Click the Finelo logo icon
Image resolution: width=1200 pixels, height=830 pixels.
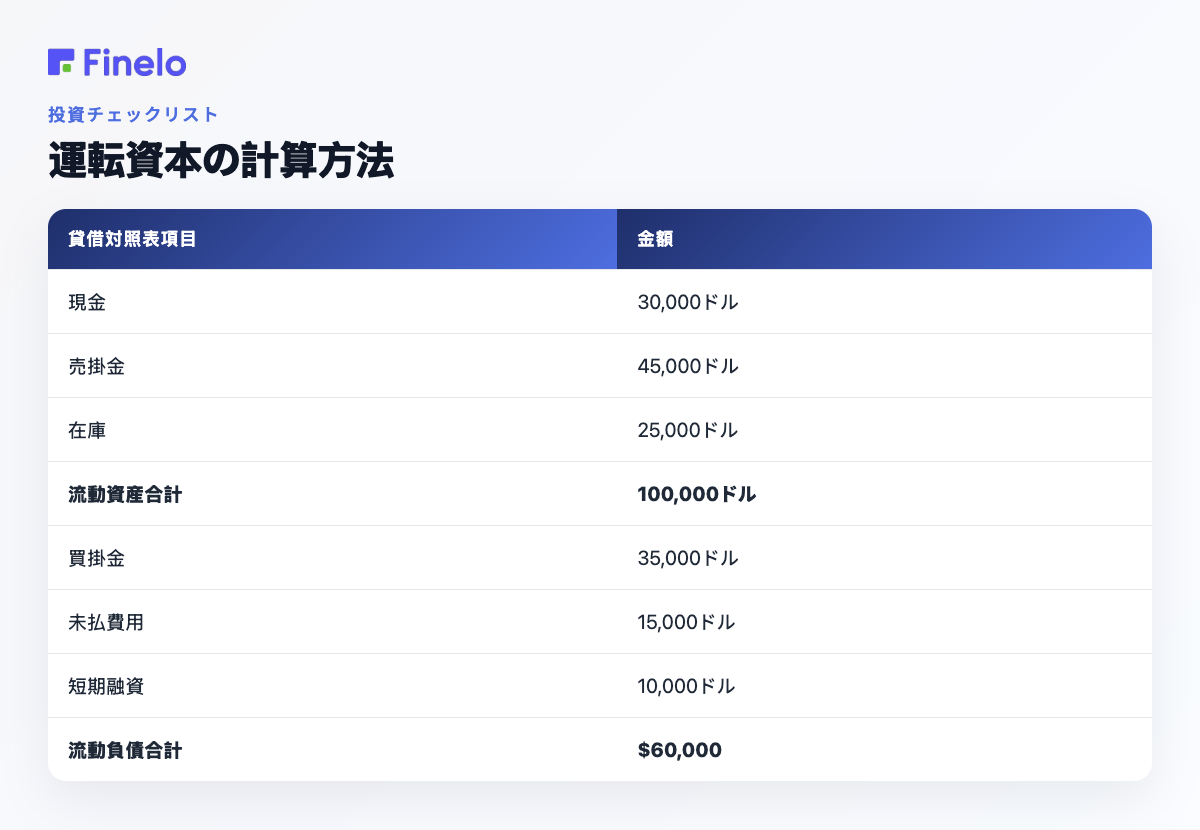tap(61, 62)
